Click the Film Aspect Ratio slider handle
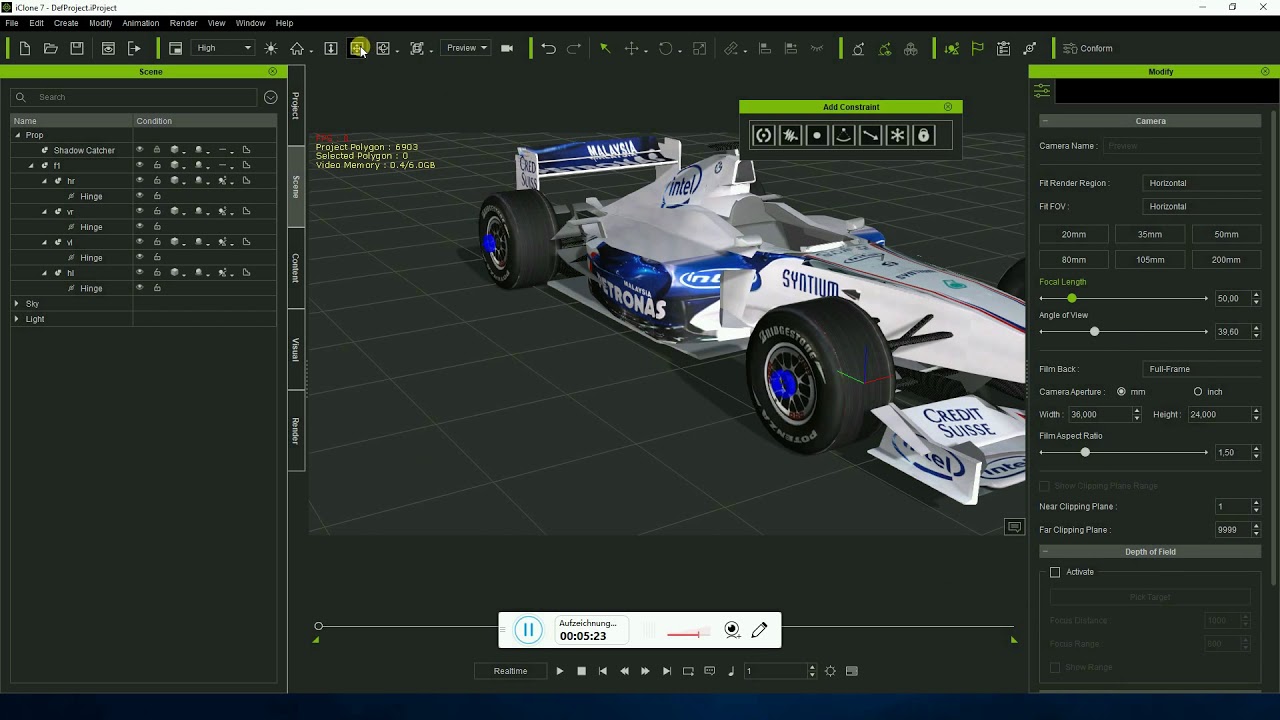Screen dimensions: 1280x720 pyautogui.click(x=1085, y=452)
